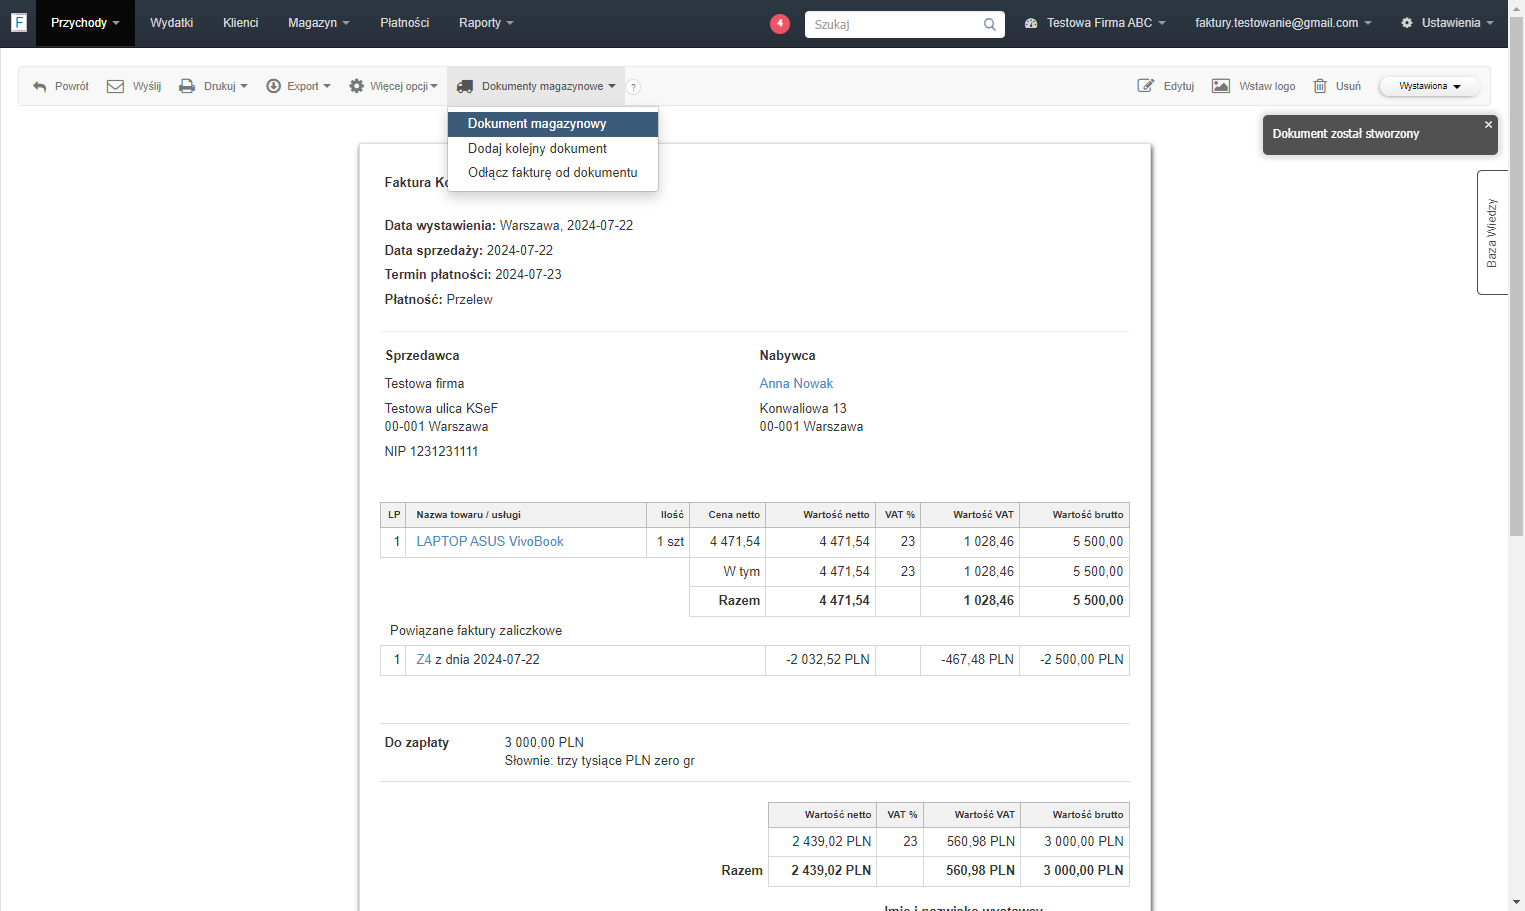
Task: Expand the Raporty menu
Action: click(x=486, y=23)
